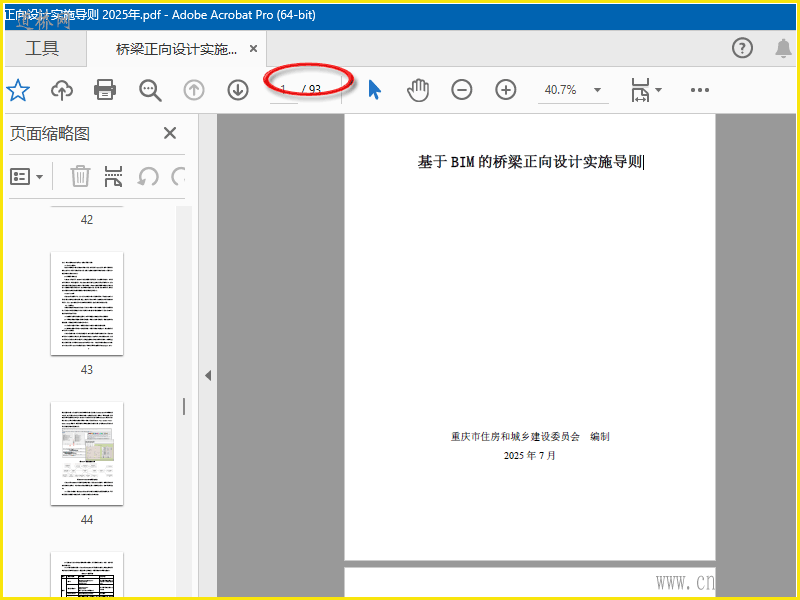The height and width of the screenshot is (600, 800).
Task: Open notifications bell icon
Action: tap(783, 48)
